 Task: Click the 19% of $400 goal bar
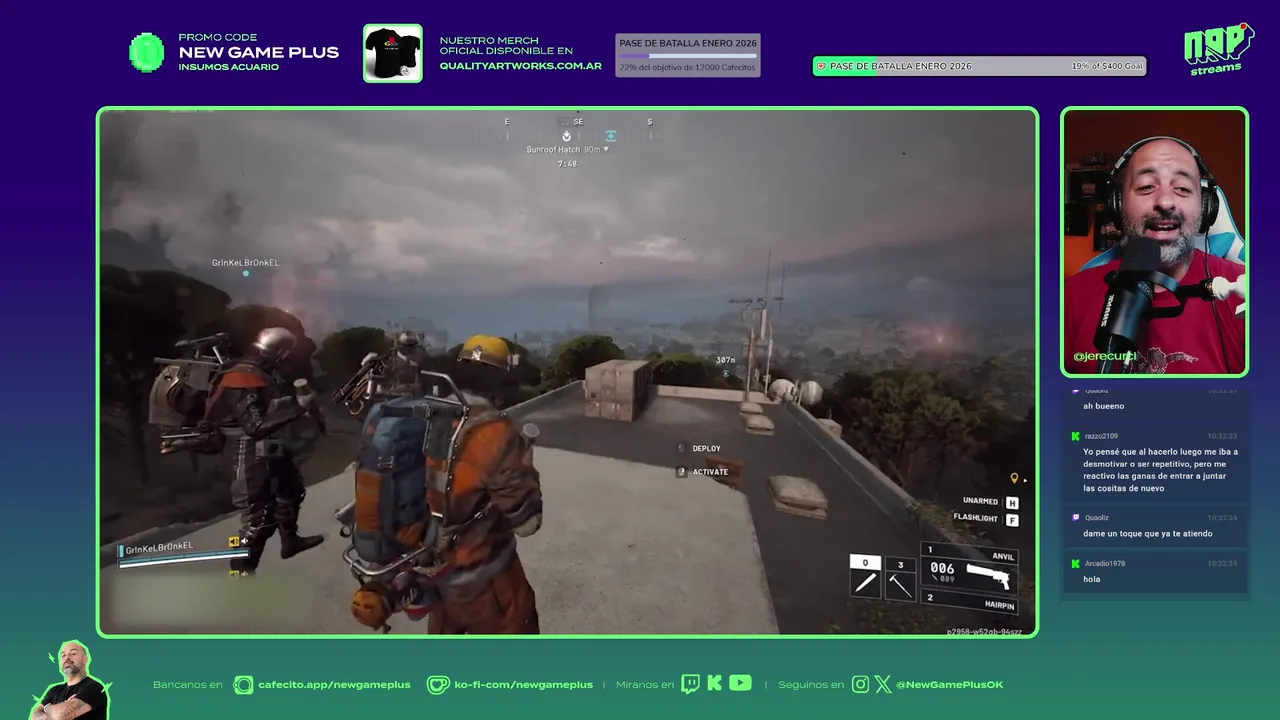979,66
